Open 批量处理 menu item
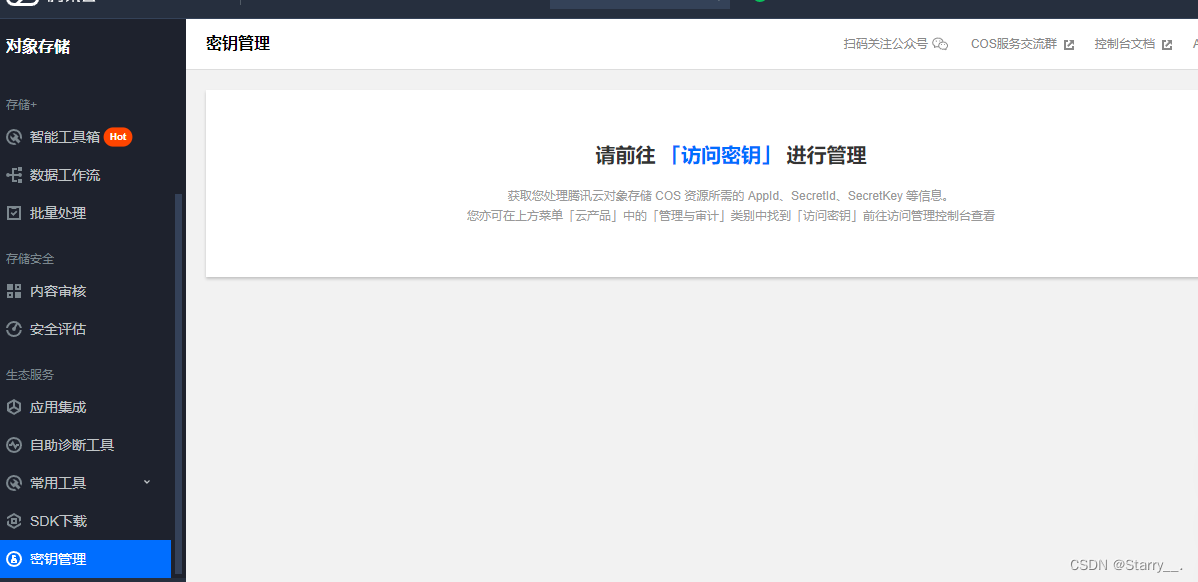 [x=58, y=213]
